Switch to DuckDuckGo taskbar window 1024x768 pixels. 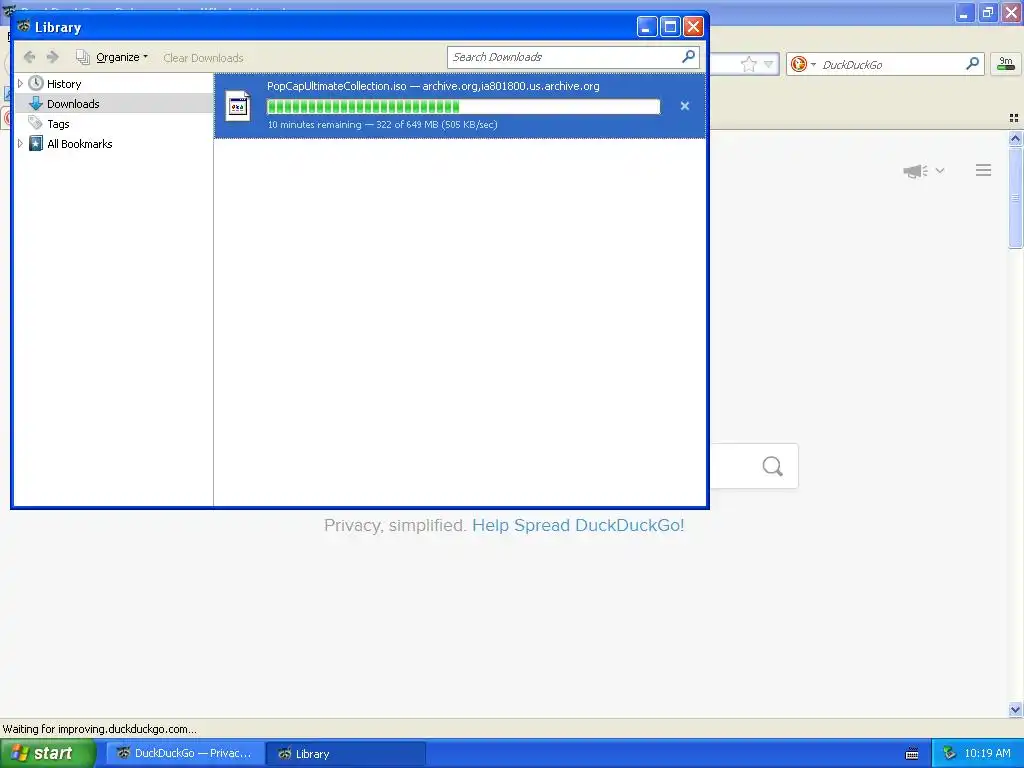tap(185, 754)
